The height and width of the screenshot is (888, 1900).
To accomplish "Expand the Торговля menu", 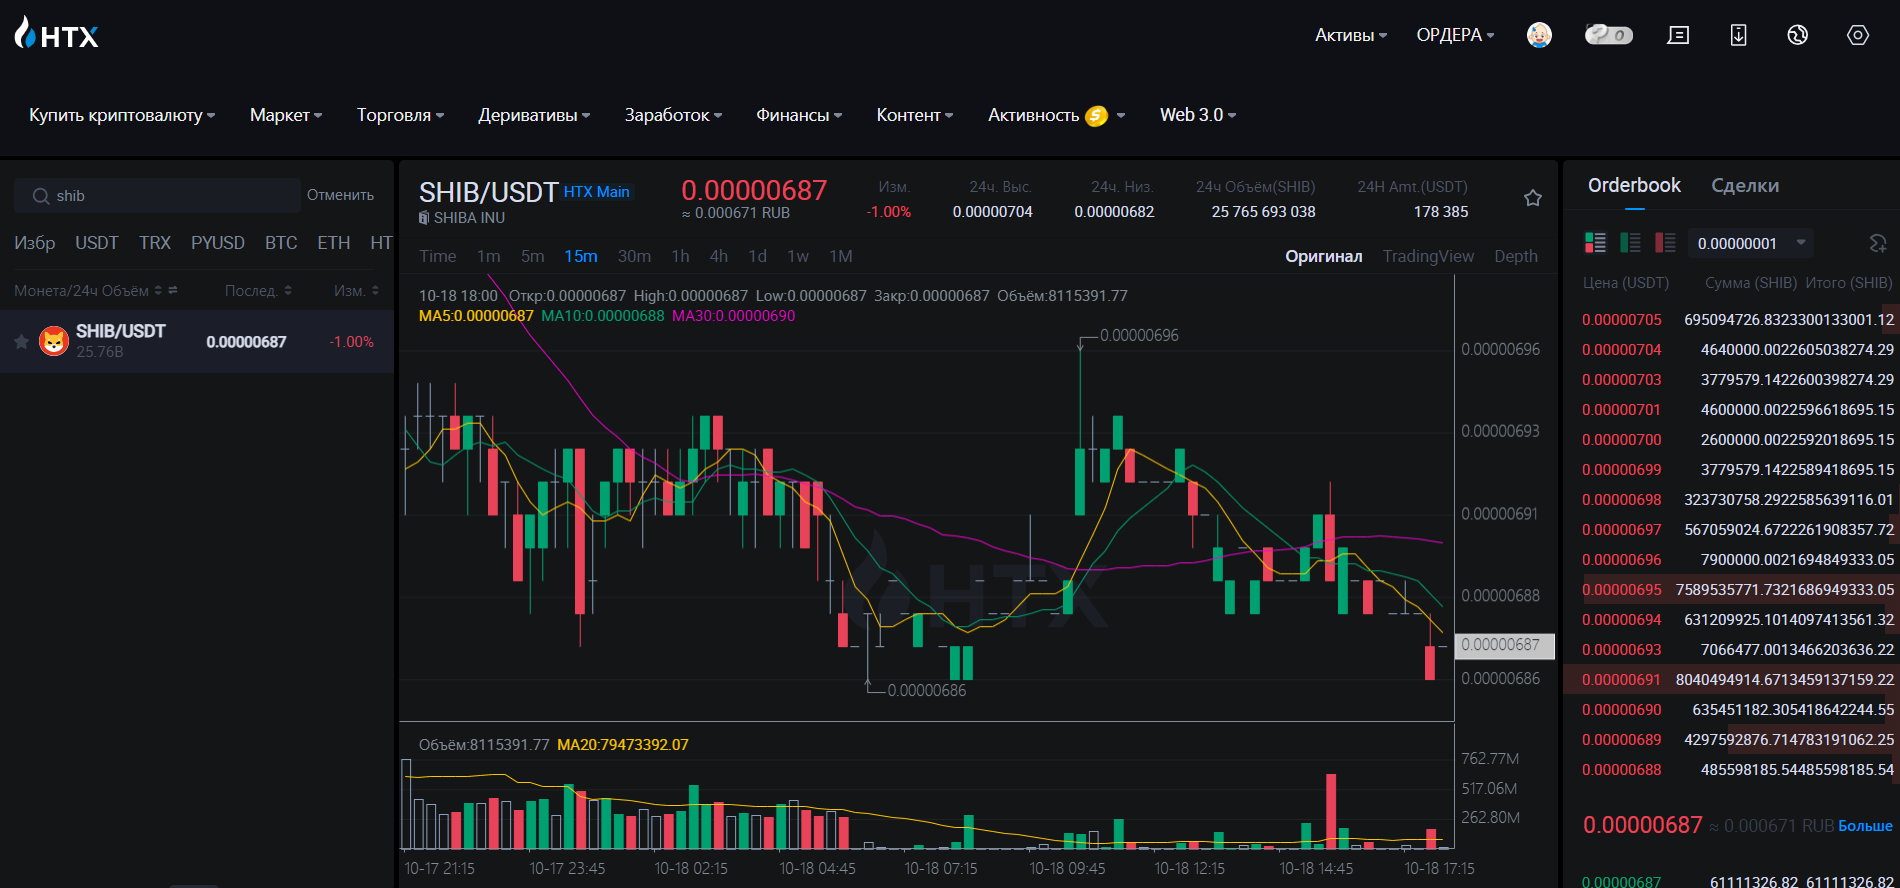I will coord(400,115).
